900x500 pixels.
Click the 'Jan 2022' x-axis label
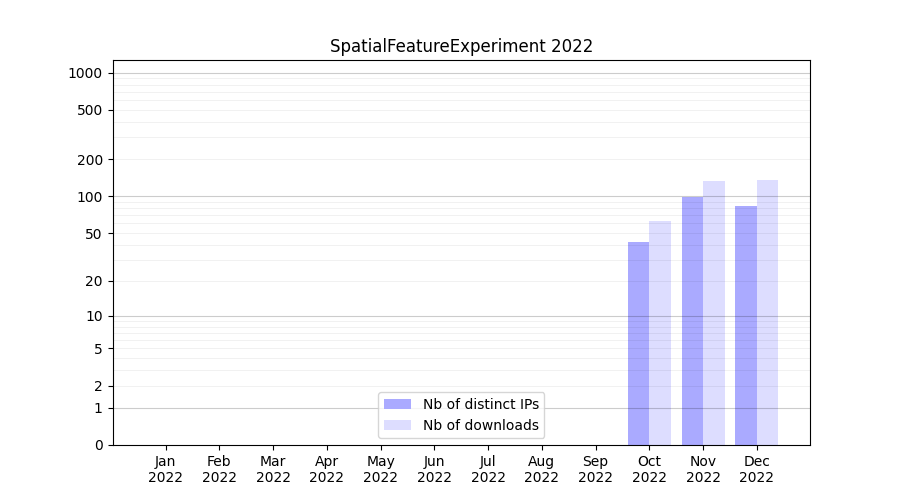(166, 469)
